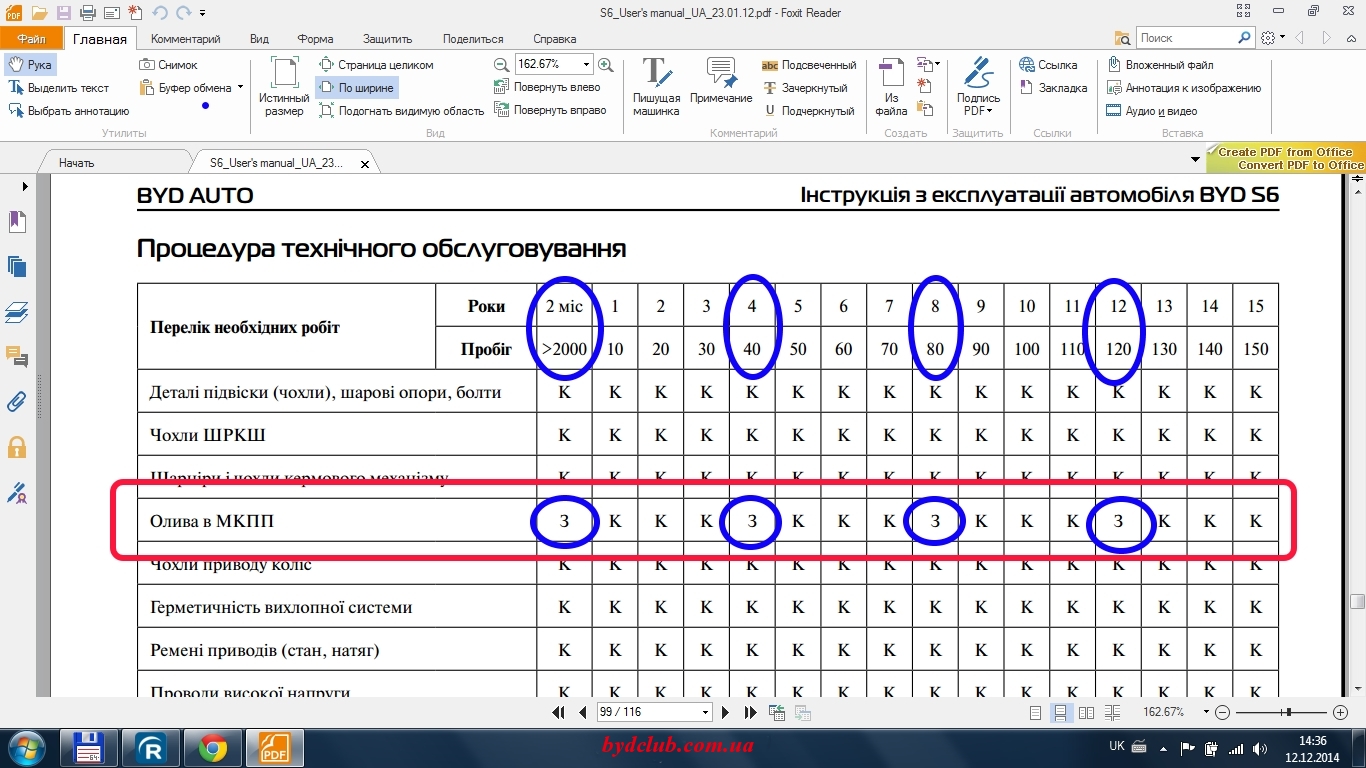Viewport: 1366px width, 768px height.
Task: Switch to facing pages view mode
Action: pos(1086,713)
